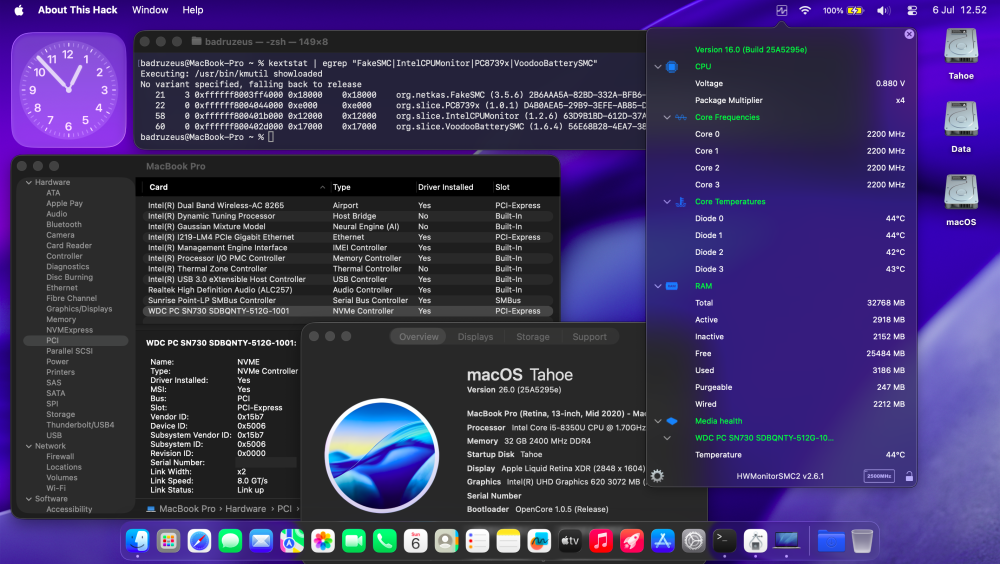Viewport: 1000px width, 564px height.
Task: Open the Window menu
Action: pos(150,10)
